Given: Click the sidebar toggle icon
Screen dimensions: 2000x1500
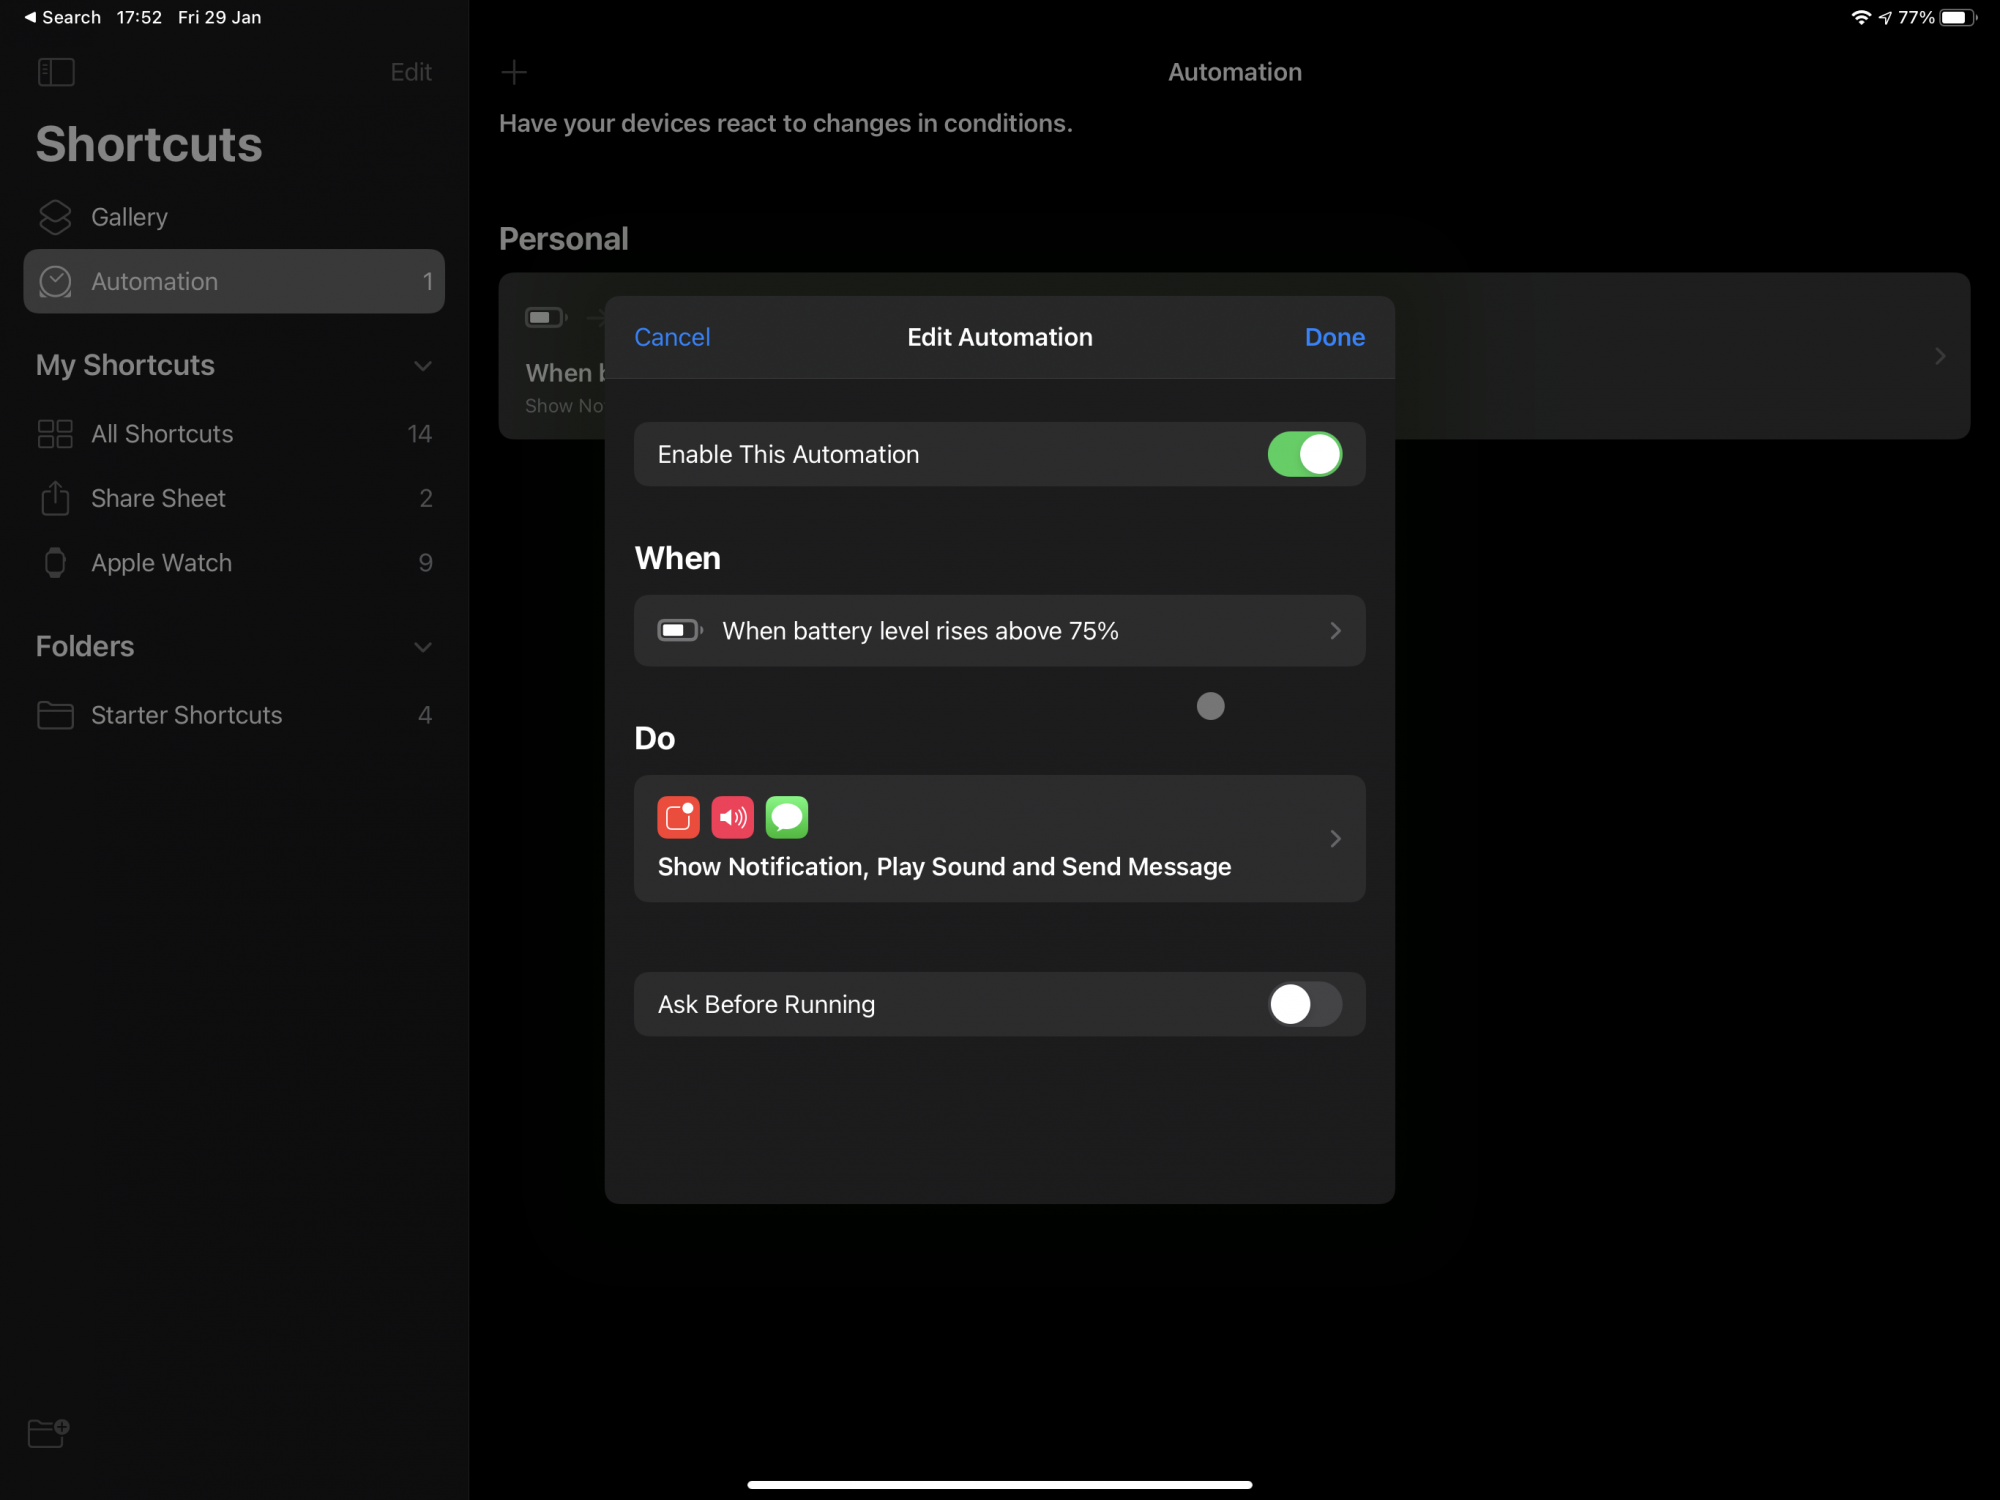Looking at the screenshot, I should [x=56, y=72].
